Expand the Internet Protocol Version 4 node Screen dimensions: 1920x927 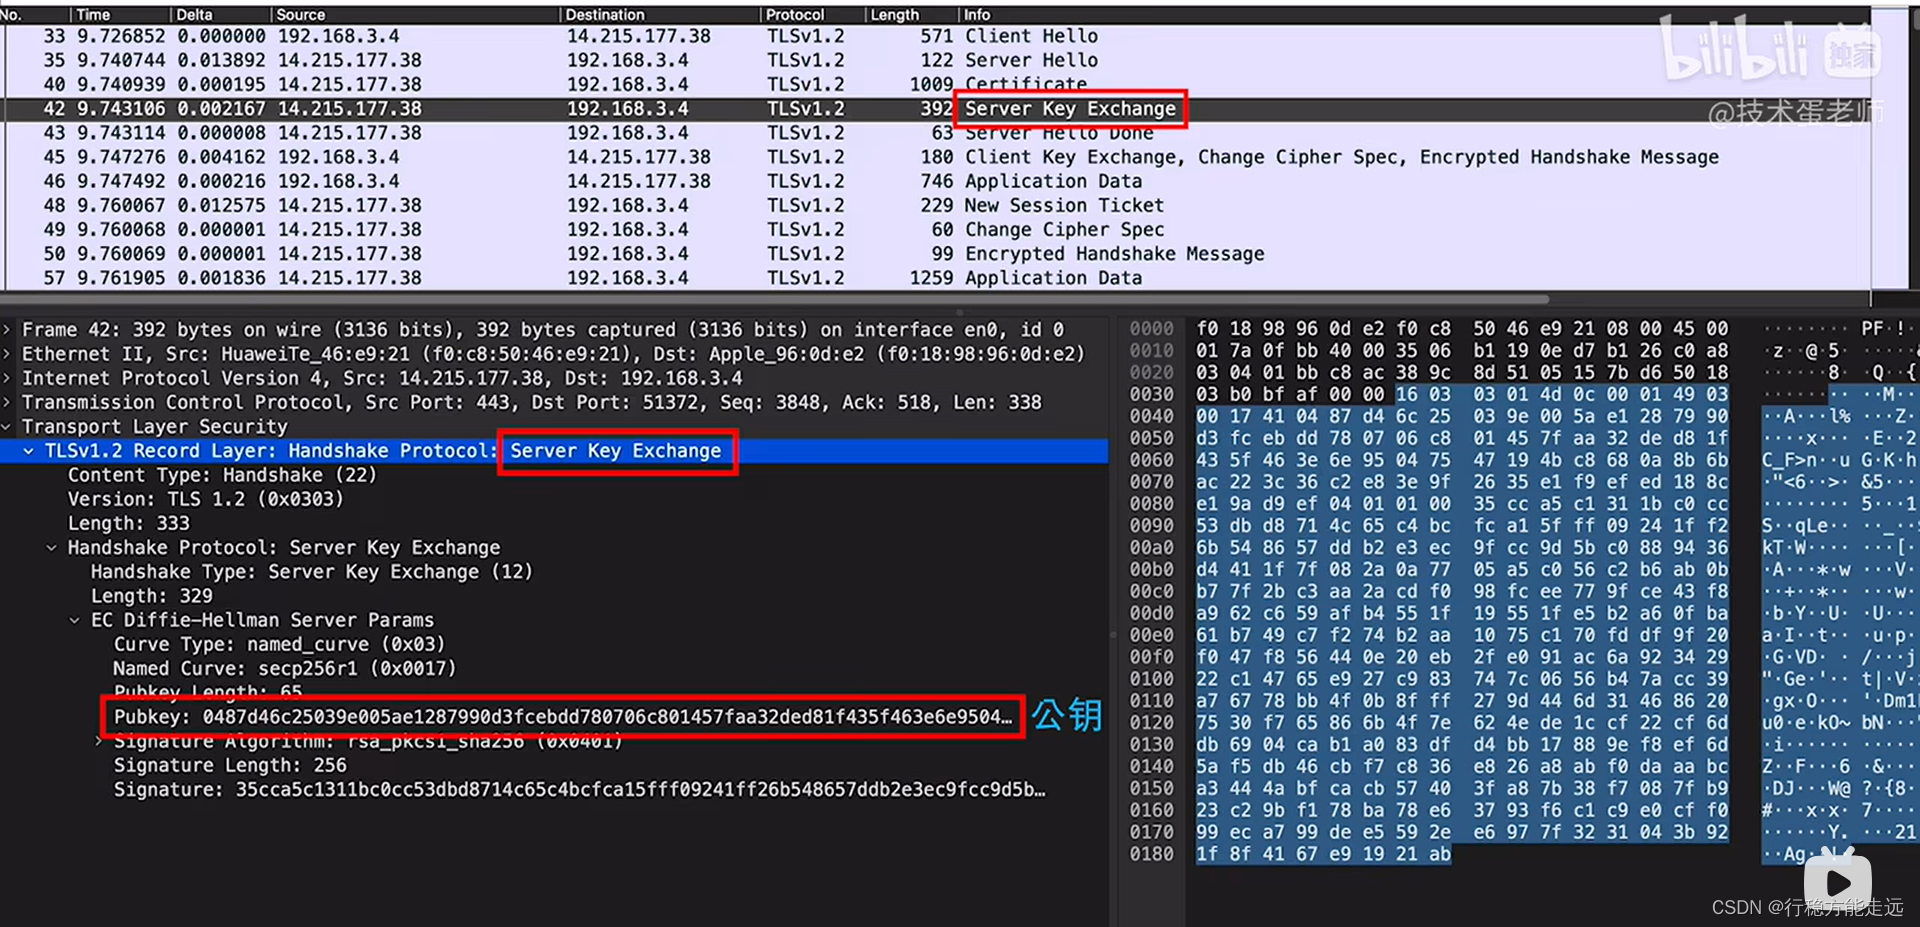tap(8, 378)
